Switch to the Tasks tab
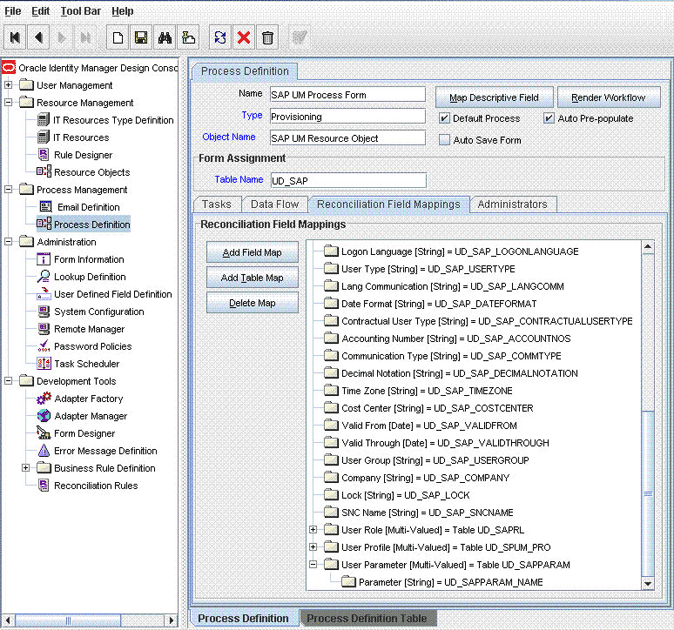 coord(217,204)
